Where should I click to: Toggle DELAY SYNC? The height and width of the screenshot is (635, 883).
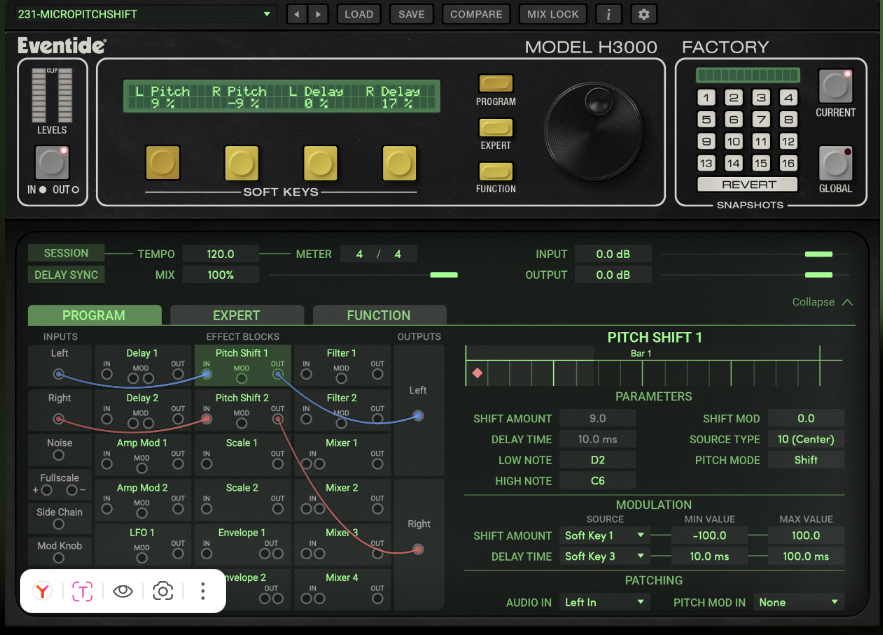point(66,275)
